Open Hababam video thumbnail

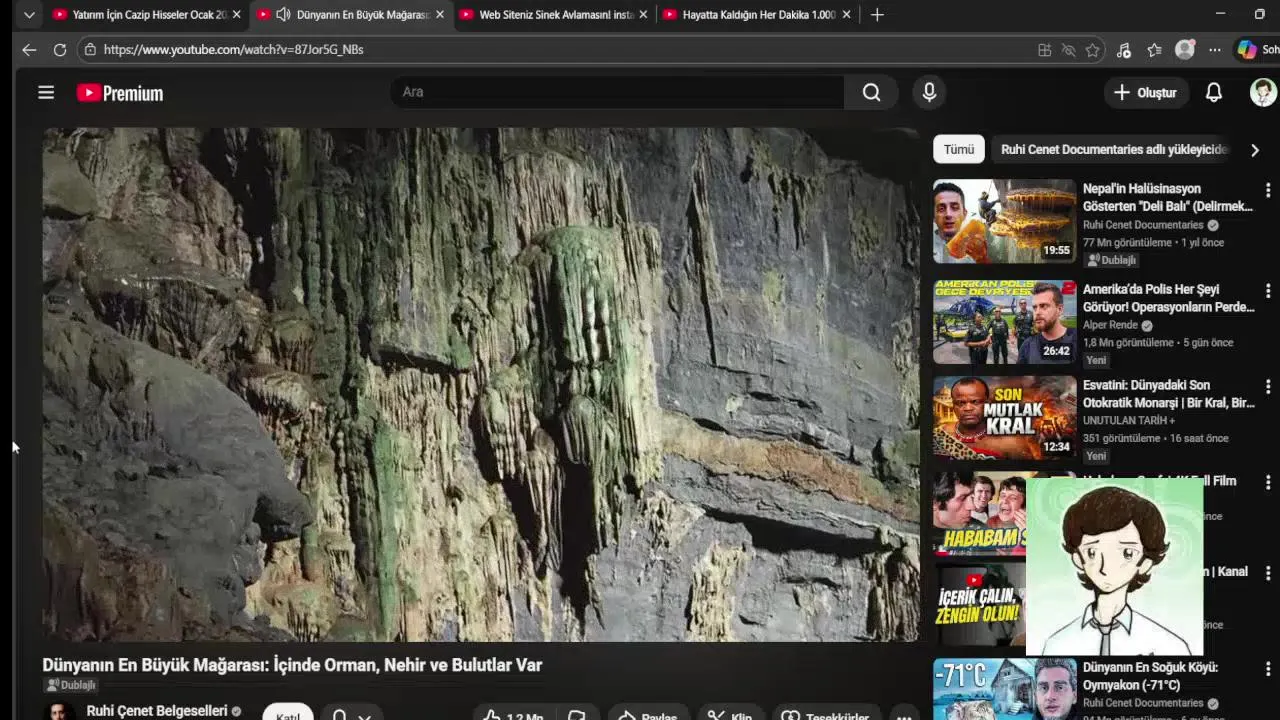(x=980, y=513)
